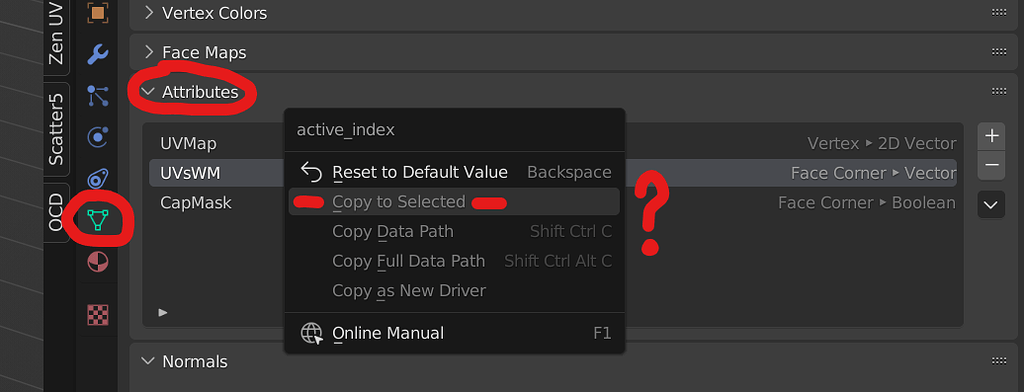This screenshot has width=1024, height=392.
Task: Choose Copy Data Path entry
Action: 455,231
